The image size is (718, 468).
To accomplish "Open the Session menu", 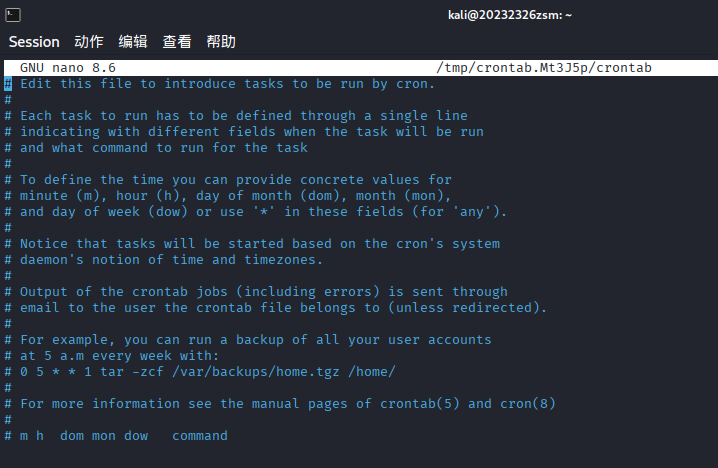I will click(x=34, y=42).
